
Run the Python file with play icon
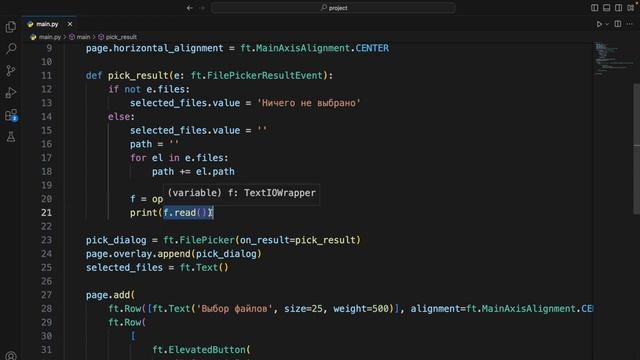[599, 24]
